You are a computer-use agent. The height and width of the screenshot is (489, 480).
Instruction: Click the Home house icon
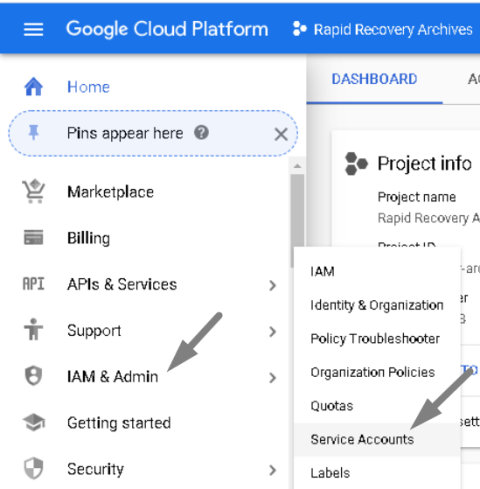pos(34,87)
